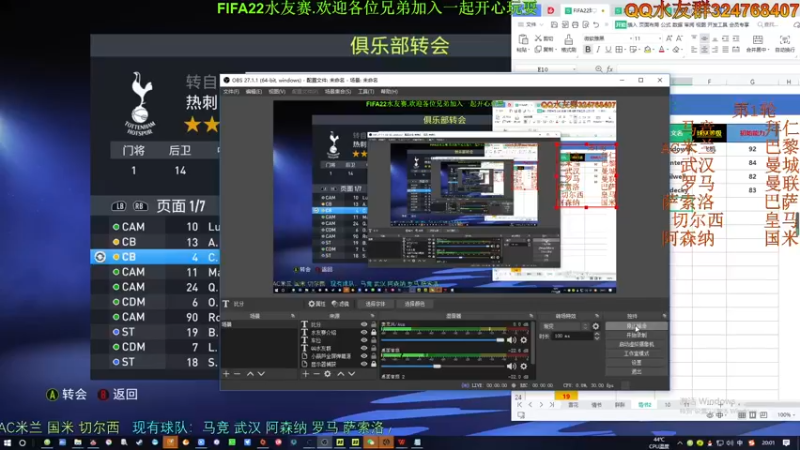The height and width of the screenshot is (450, 800).
Task: Open OBS 编辑(E) menu
Action: 254,91
